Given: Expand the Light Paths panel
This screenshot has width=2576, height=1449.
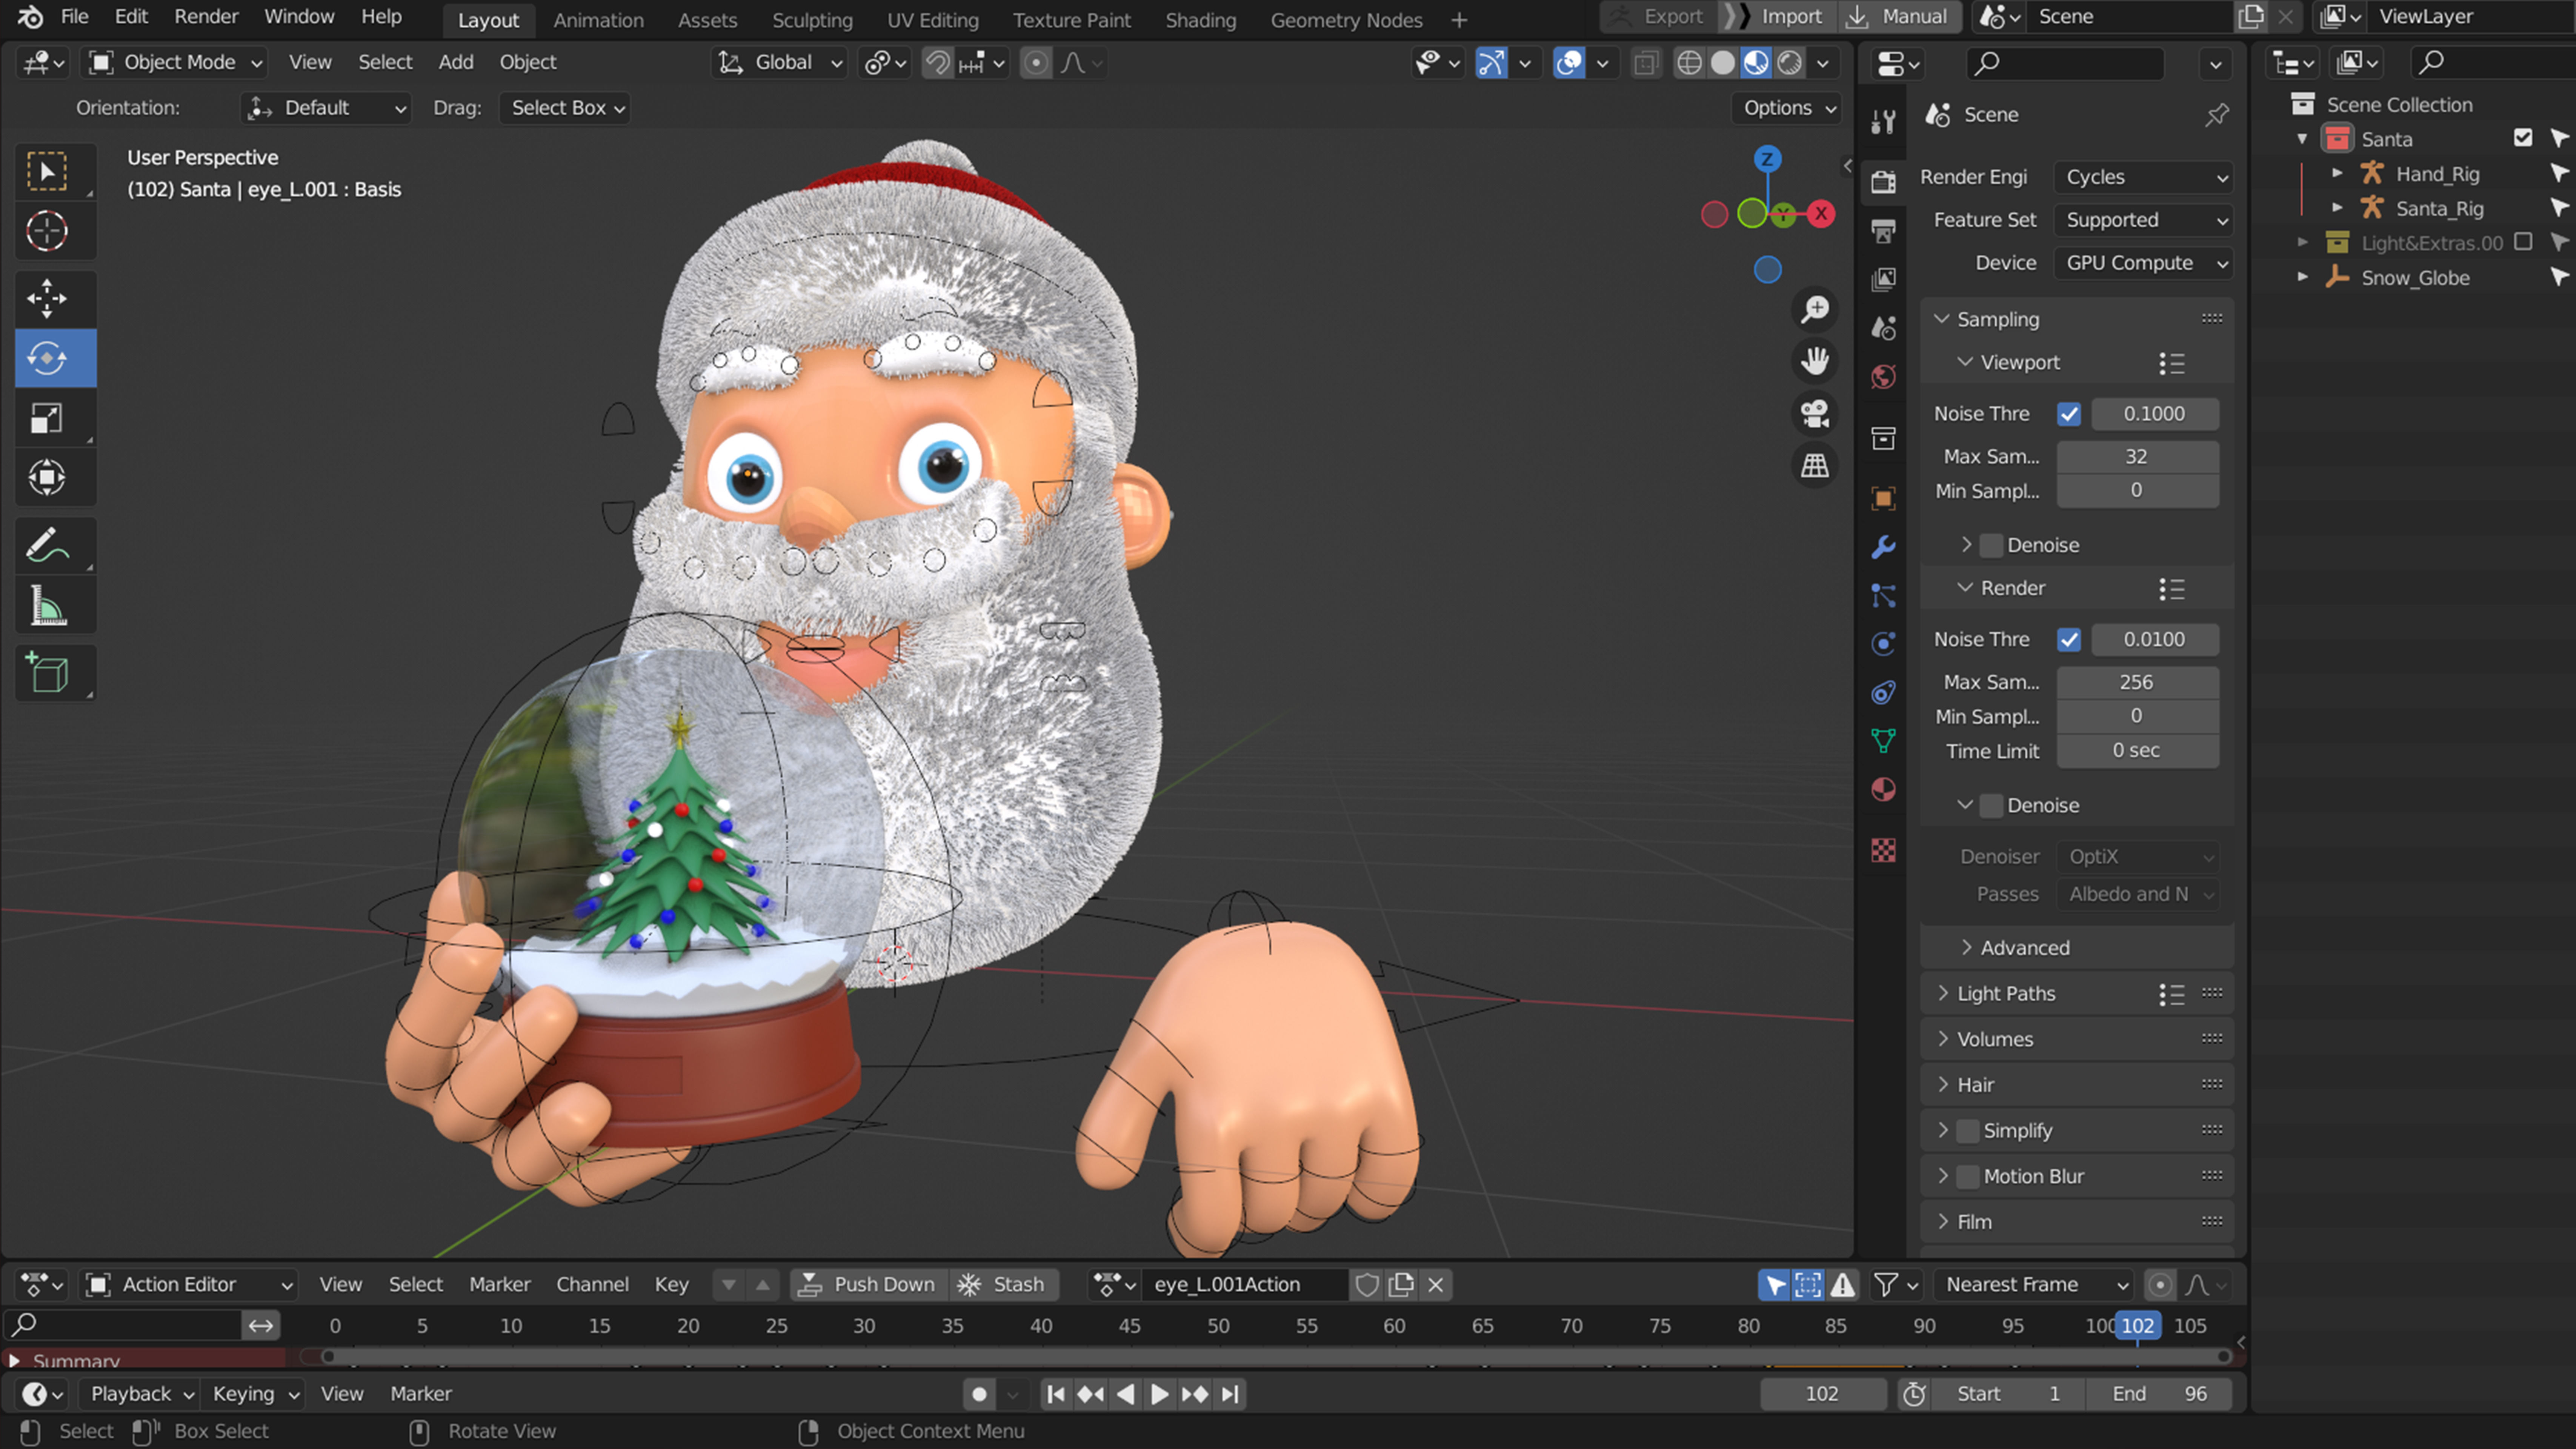Looking at the screenshot, I should point(2006,994).
